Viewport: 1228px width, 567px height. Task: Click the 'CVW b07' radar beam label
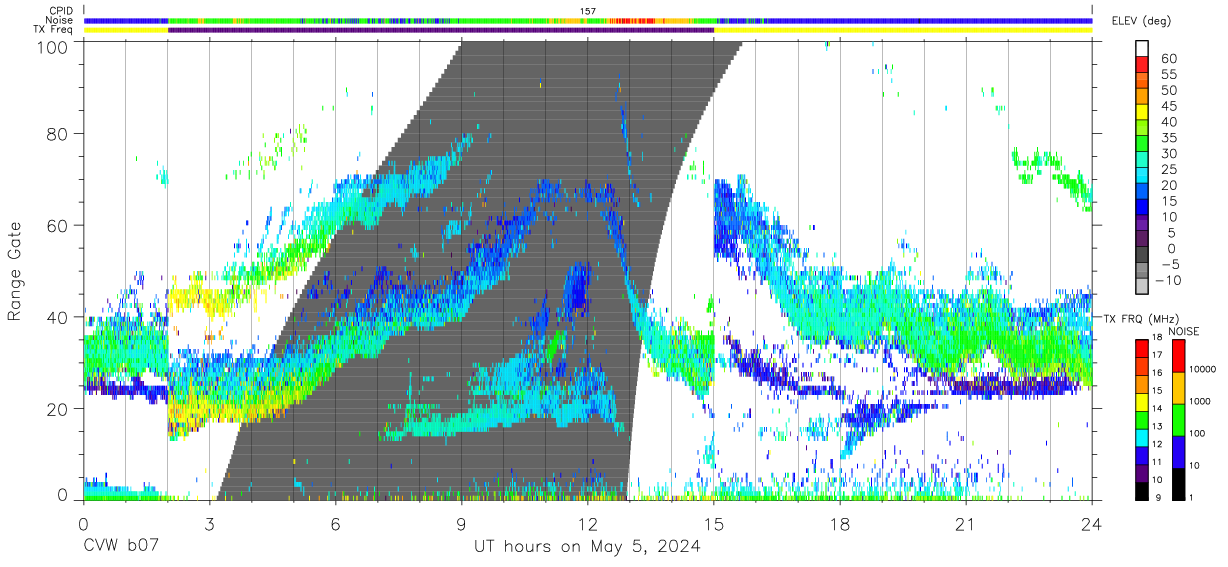pos(123,547)
